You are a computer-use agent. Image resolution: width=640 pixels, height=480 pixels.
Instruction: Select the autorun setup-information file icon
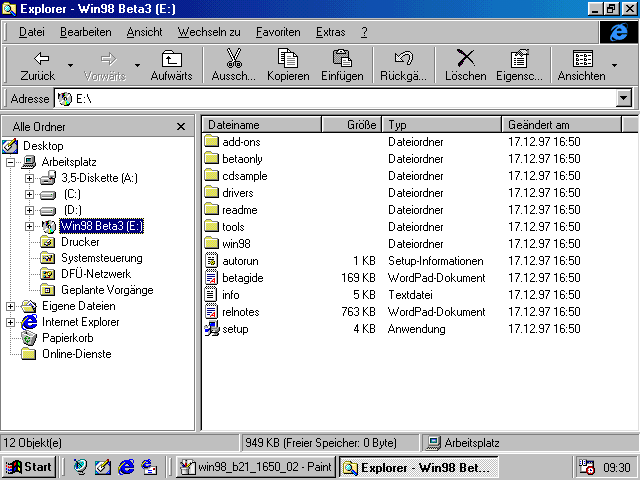pyautogui.click(x=211, y=261)
